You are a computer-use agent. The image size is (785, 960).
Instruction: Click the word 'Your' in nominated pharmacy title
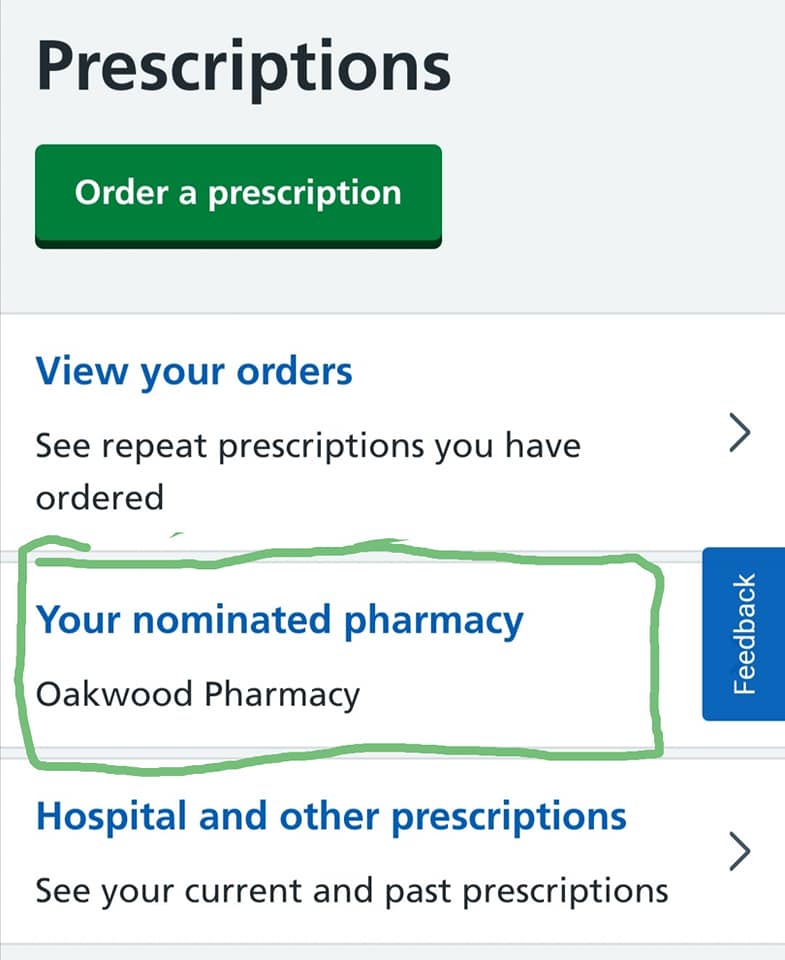(78, 620)
